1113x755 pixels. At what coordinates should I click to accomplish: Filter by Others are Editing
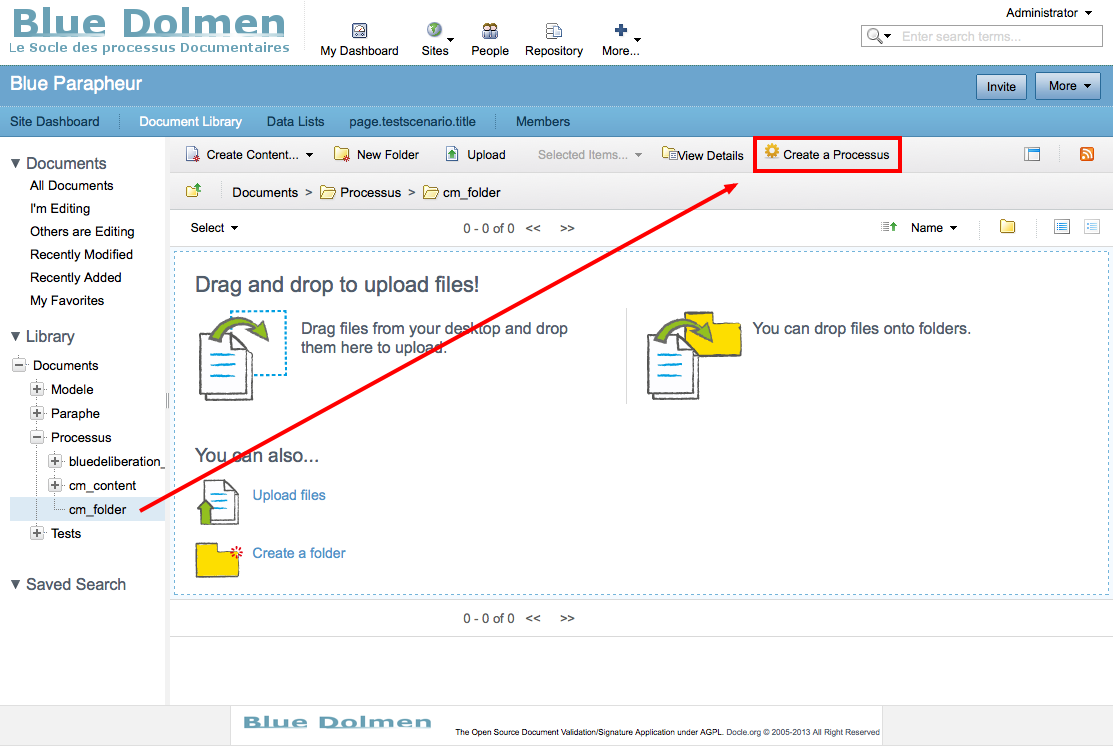coord(82,231)
